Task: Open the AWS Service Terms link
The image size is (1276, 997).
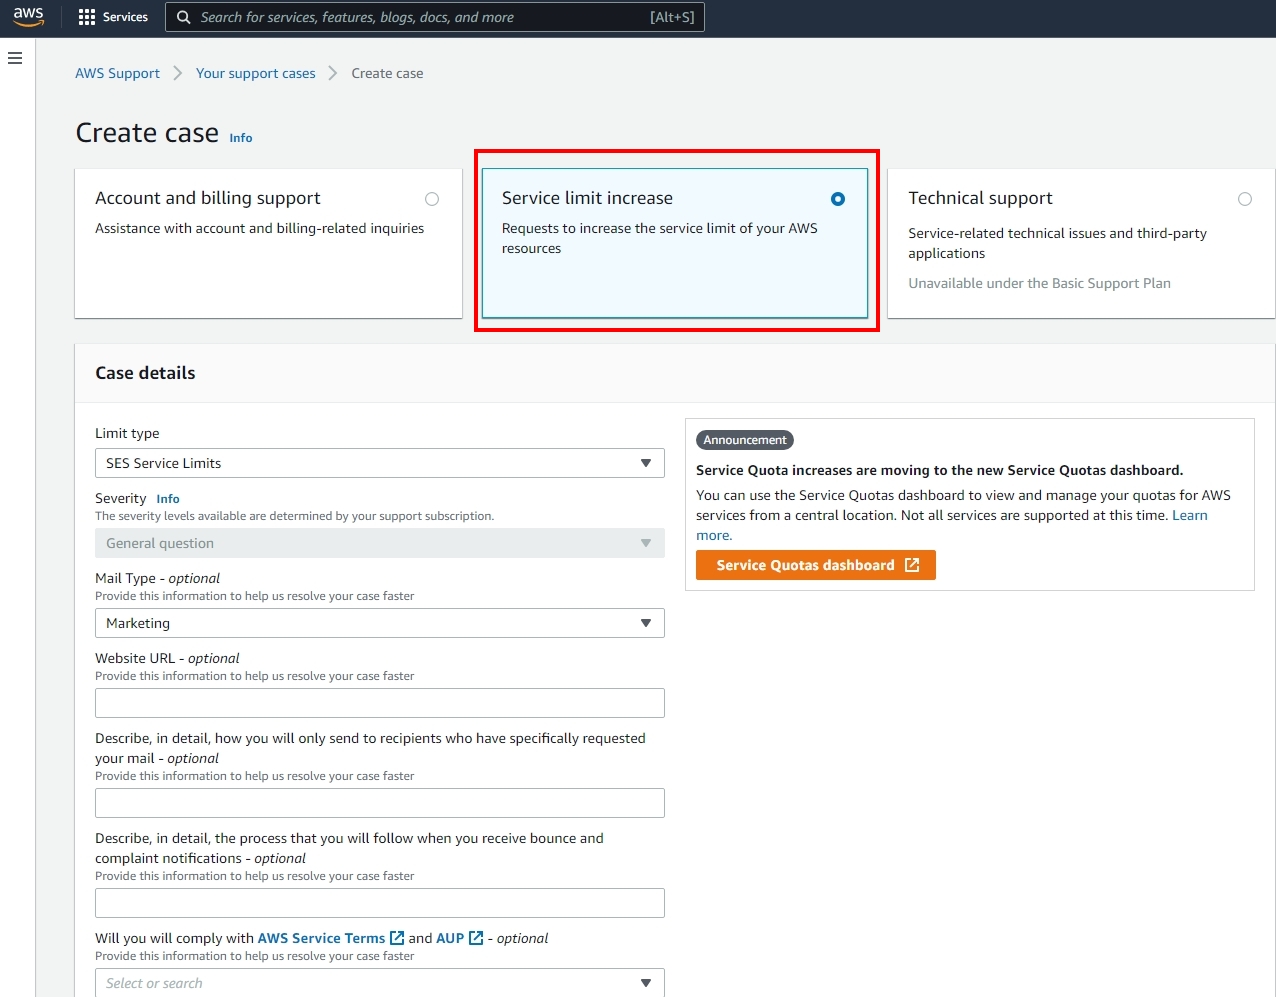Action: (x=321, y=938)
